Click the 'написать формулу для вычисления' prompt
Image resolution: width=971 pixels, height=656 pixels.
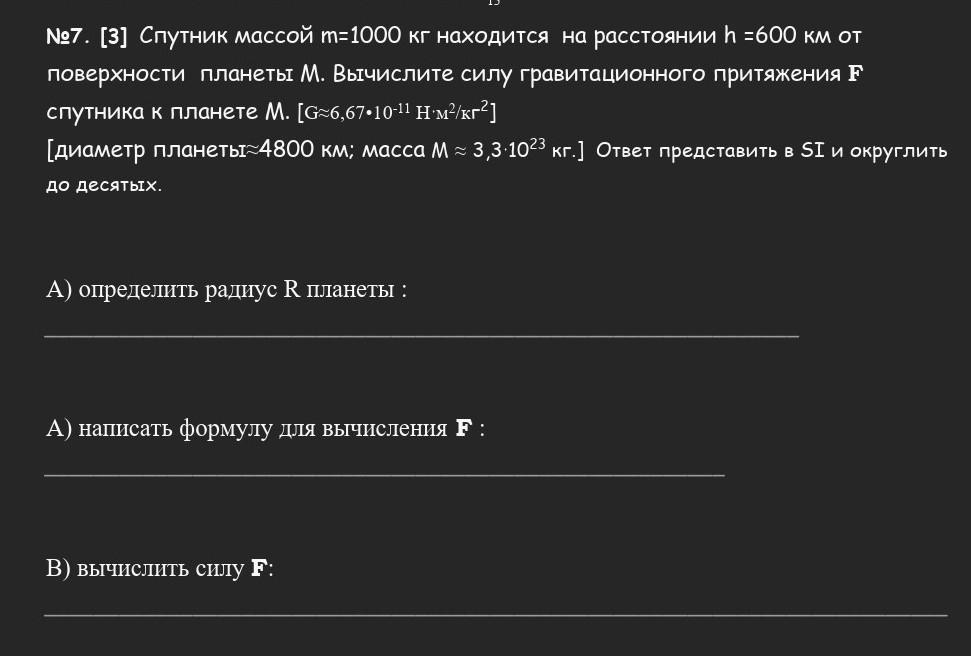coord(263,429)
